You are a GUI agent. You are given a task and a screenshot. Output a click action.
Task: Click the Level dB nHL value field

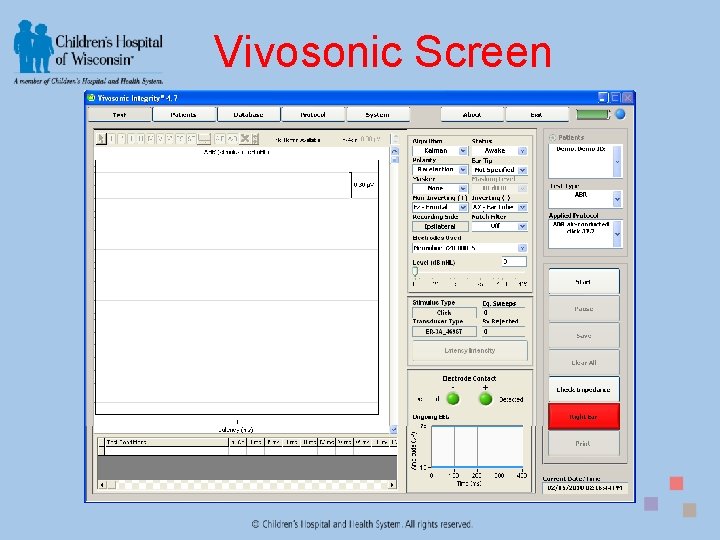click(x=514, y=262)
